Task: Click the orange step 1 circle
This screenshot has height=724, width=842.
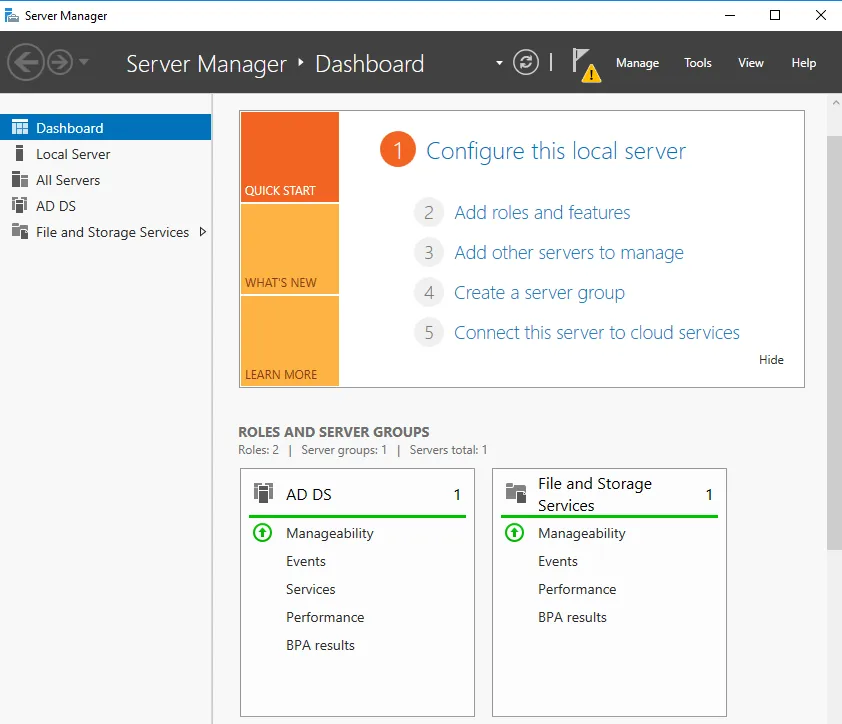Action: (x=397, y=149)
